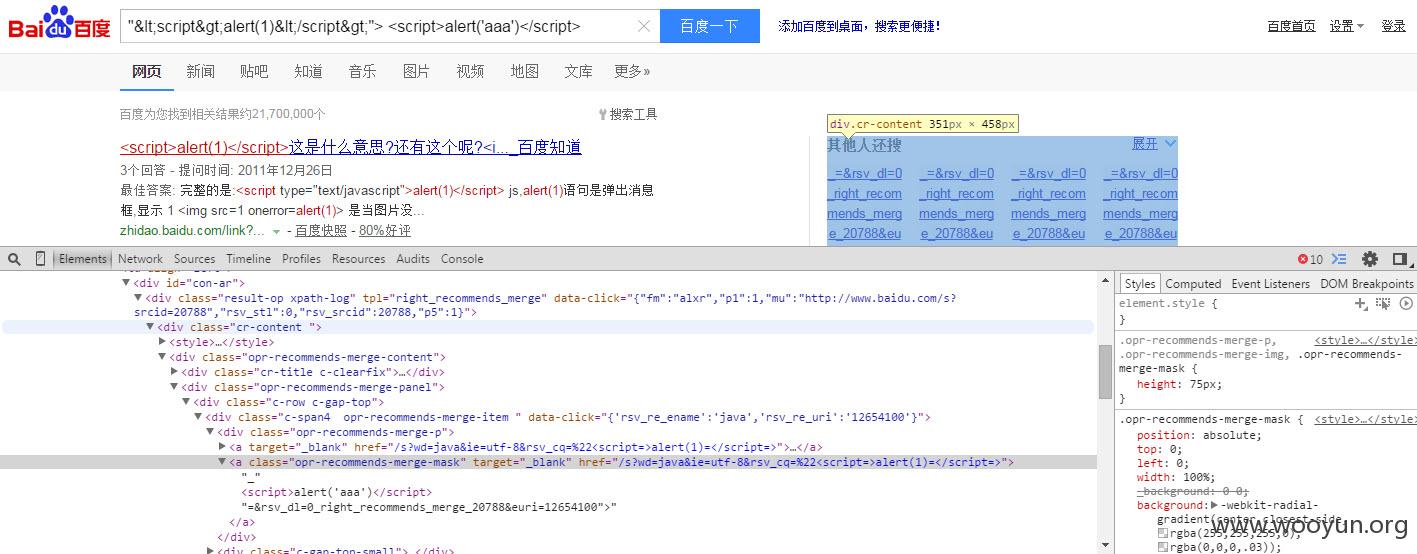Collapse the div class="cr-content" node
This screenshot has width=1417, height=554.
[x=151, y=327]
